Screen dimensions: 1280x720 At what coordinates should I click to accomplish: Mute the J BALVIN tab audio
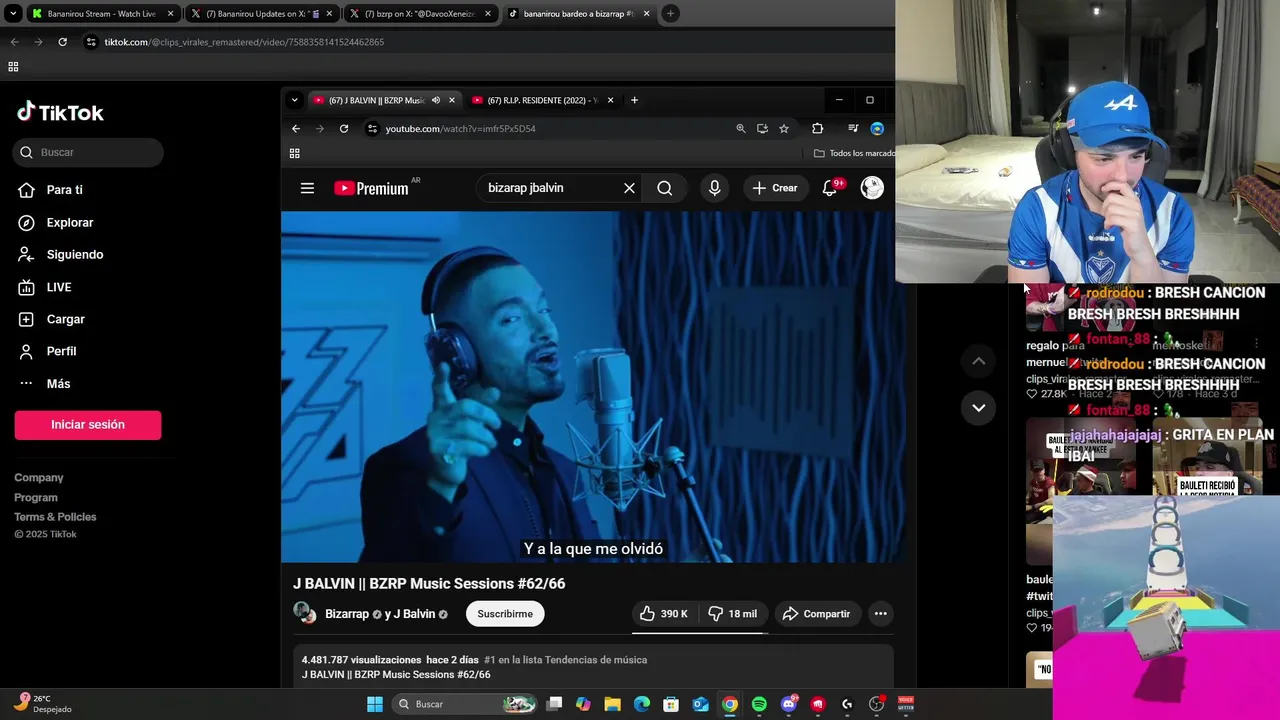coord(435,100)
